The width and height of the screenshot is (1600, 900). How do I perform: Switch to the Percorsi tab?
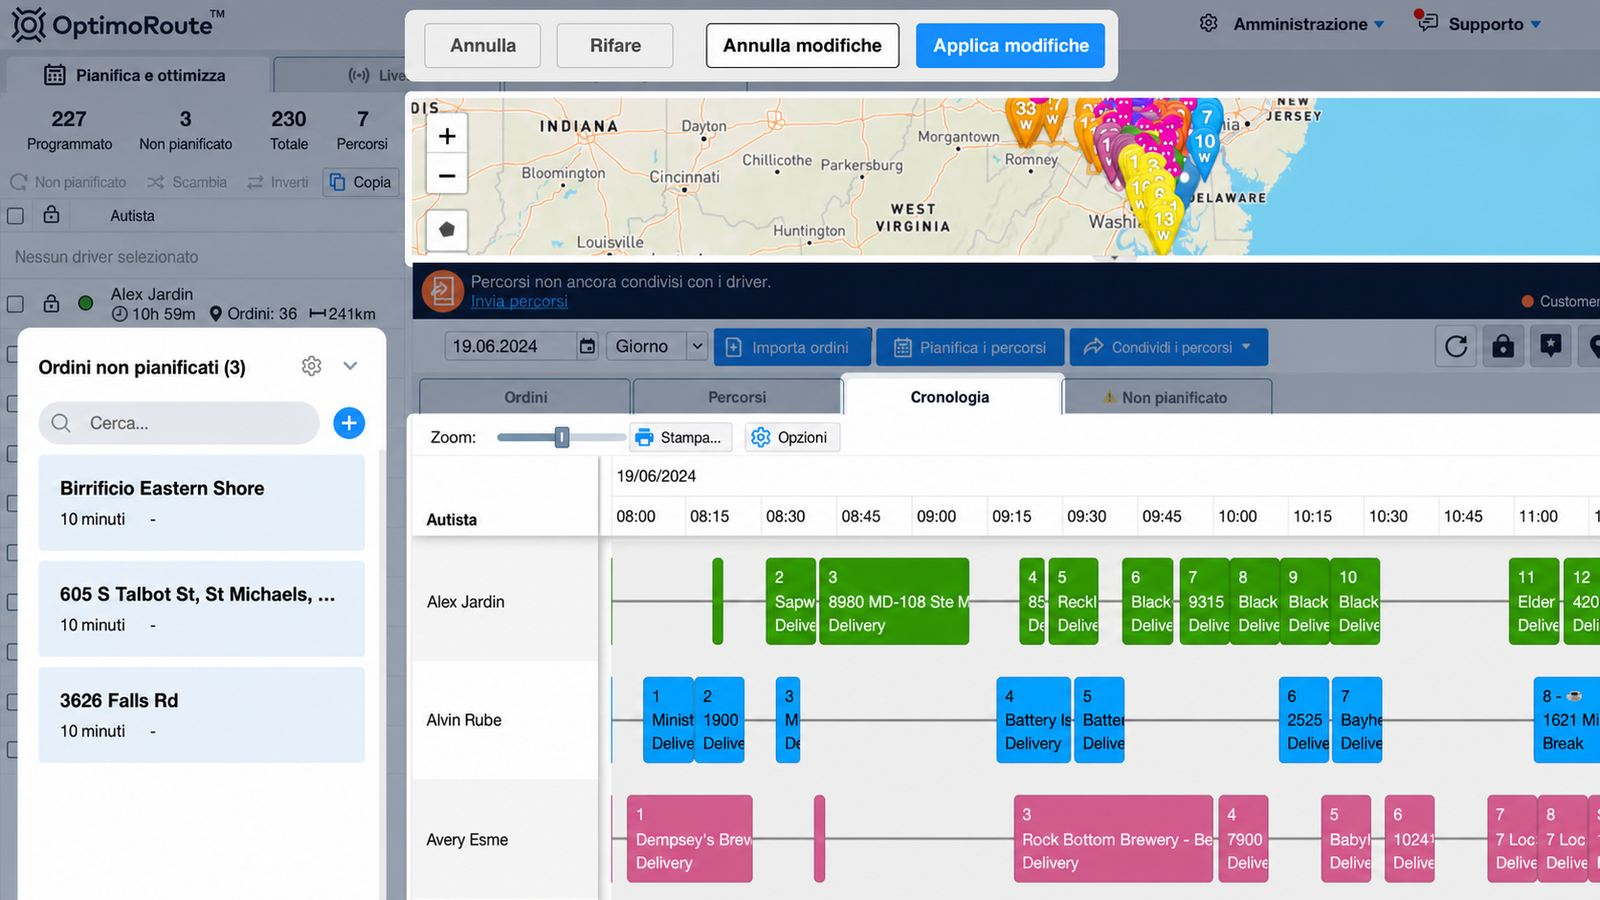[737, 397]
